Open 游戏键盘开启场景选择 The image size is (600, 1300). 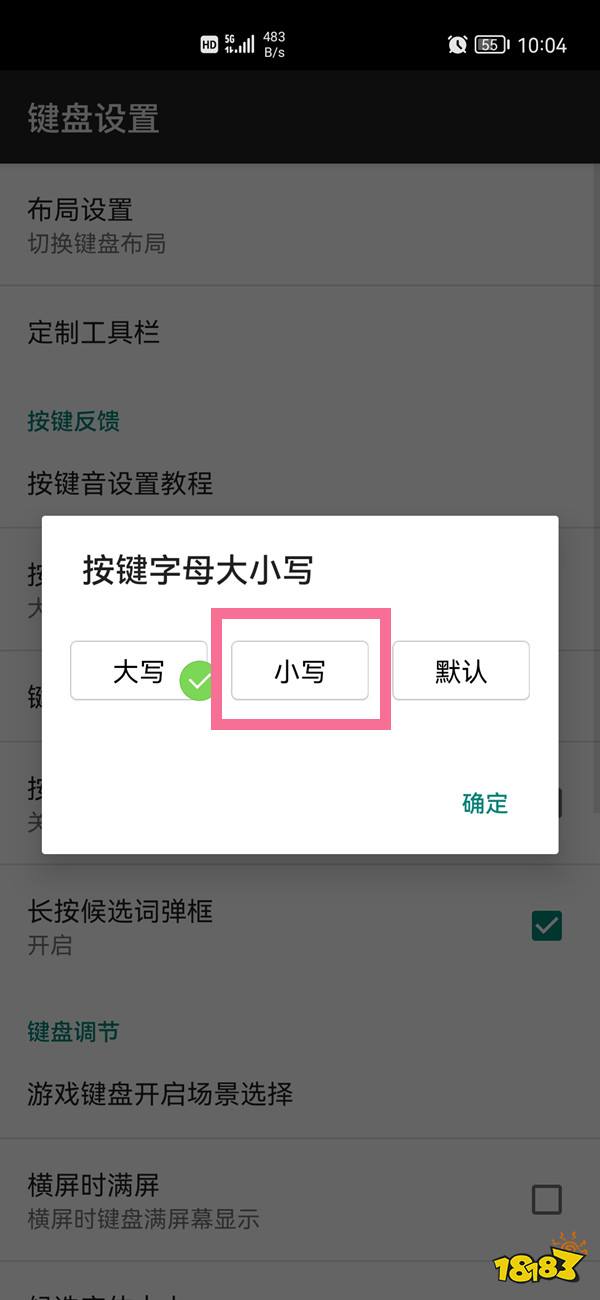click(300, 1093)
